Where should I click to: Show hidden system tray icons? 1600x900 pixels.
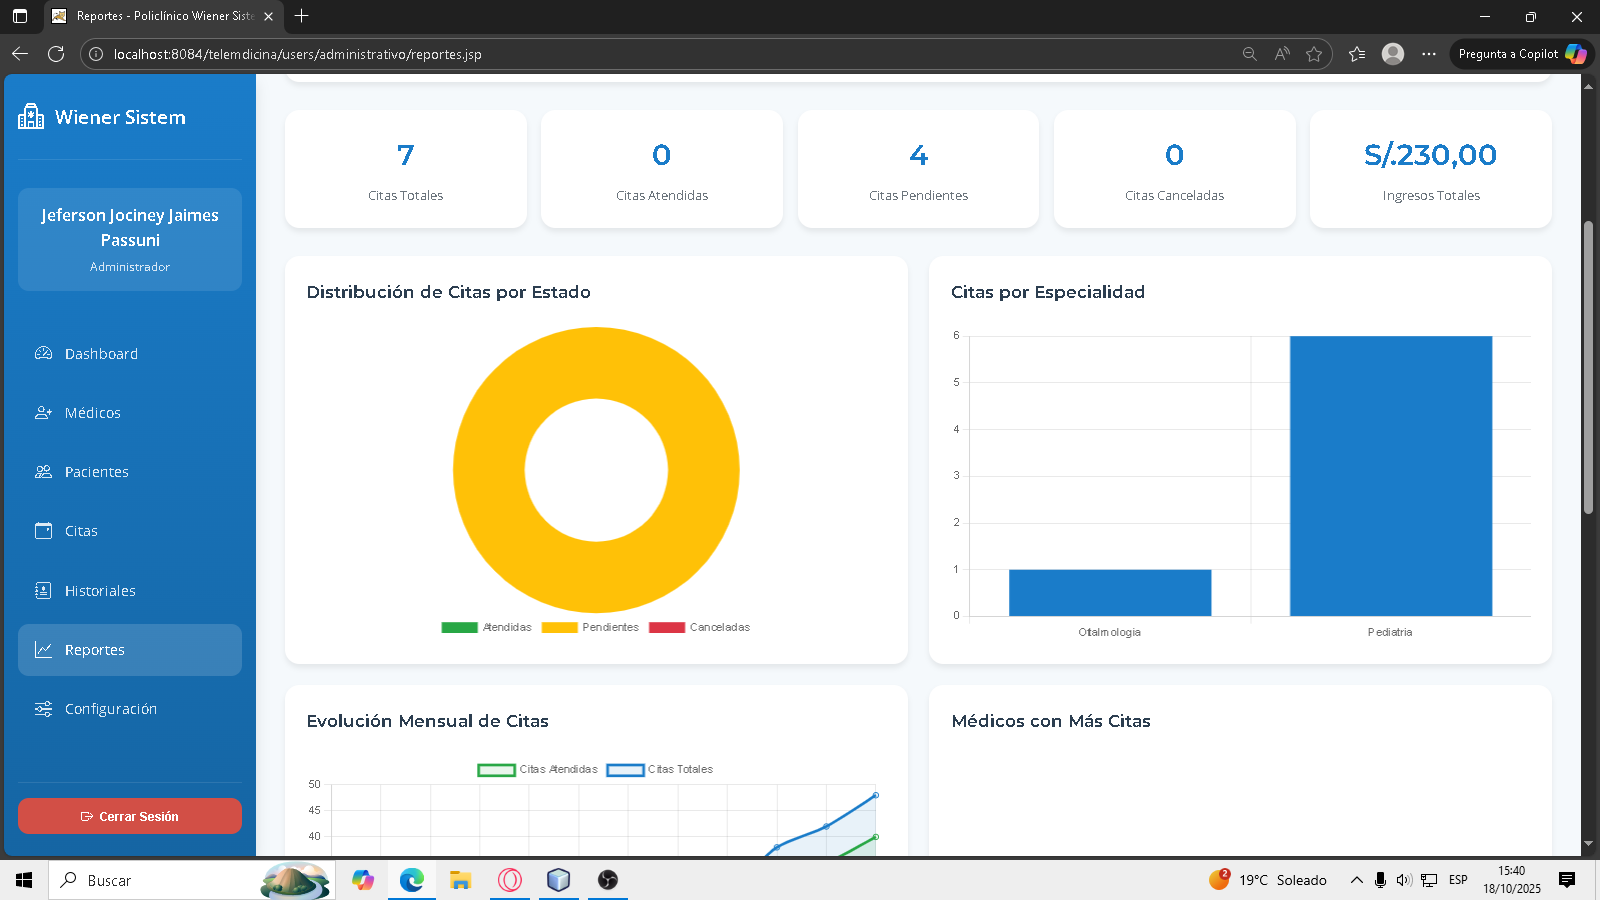pyautogui.click(x=1357, y=880)
